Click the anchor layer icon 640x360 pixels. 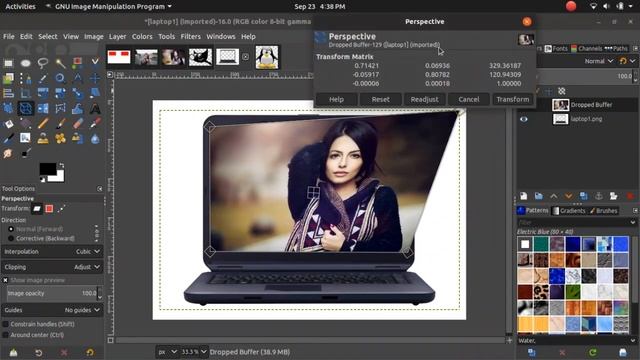tap(599, 196)
